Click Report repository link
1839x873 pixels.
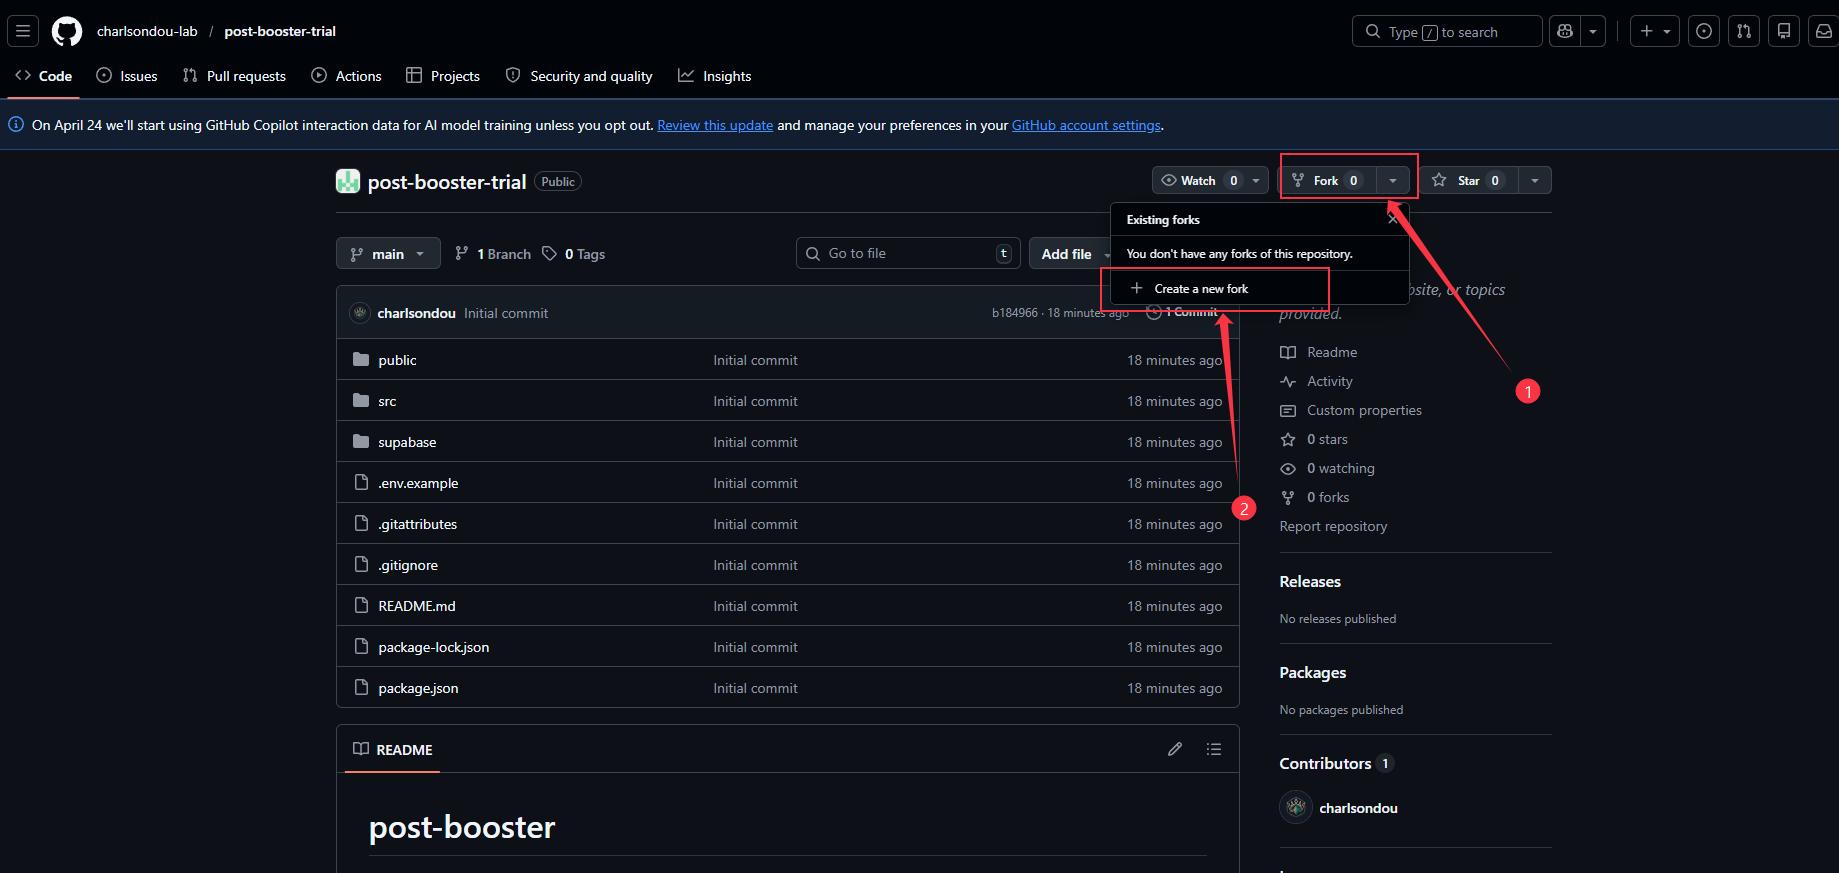[1333, 526]
